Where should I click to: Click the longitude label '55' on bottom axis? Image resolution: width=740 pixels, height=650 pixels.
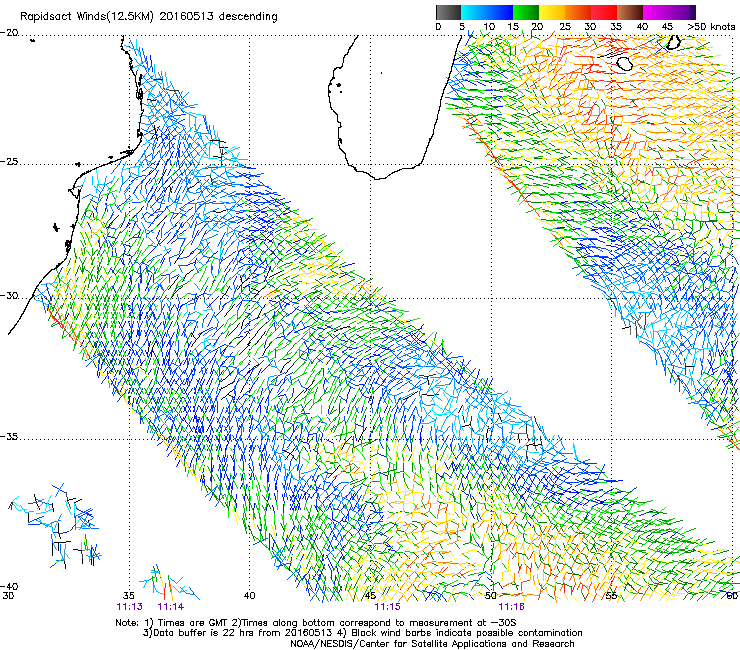tap(611, 596)
